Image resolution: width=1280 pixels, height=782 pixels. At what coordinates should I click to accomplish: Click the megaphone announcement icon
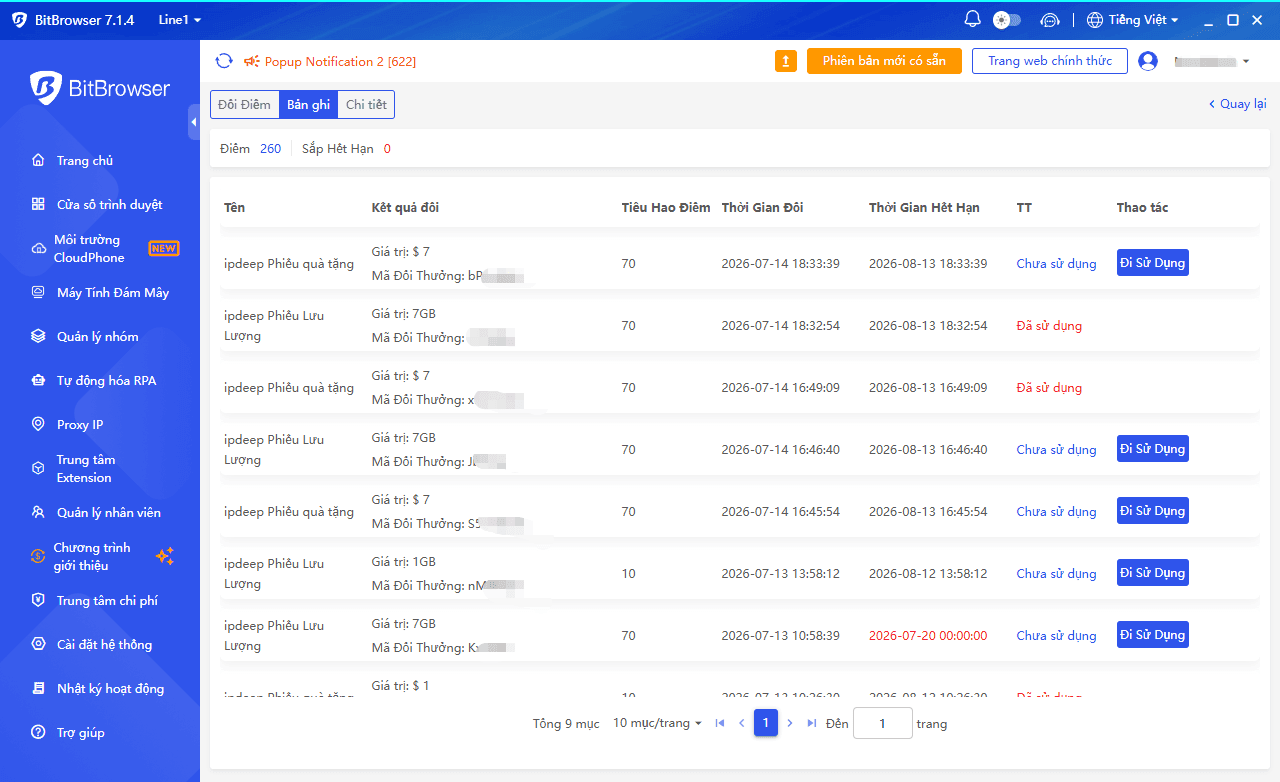tap(251, 61)
